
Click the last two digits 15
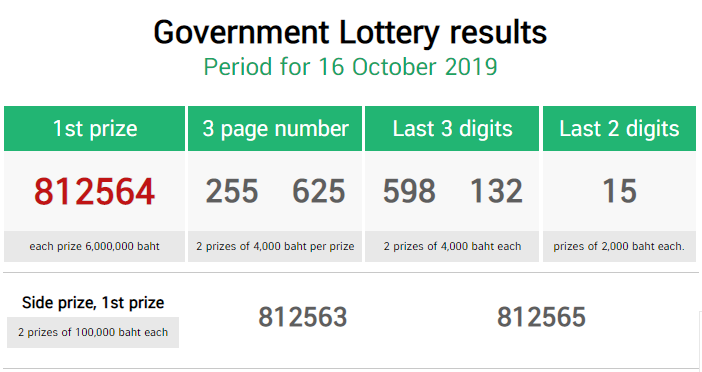tap(620, 191)
